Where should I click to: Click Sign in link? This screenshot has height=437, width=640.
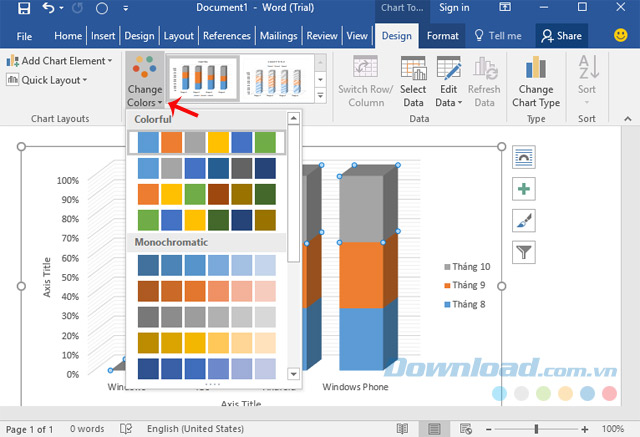454,7
